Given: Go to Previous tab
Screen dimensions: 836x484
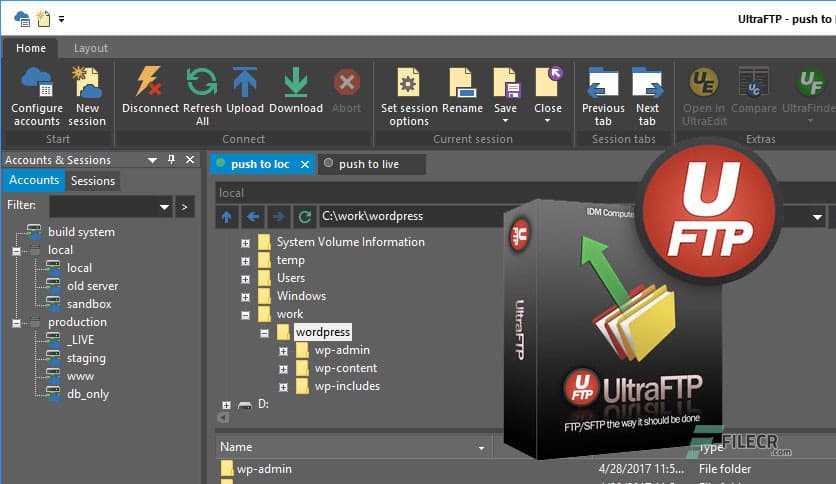Looking at the screenshot, I should [603, 97].
